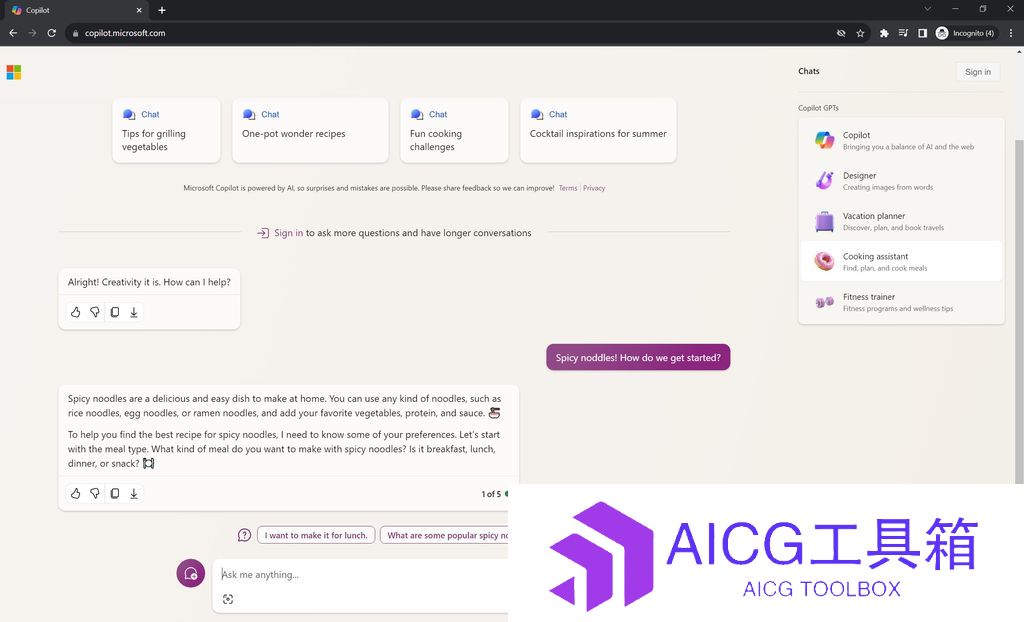Open the Fun cooking challenges chat card
Image resolution: width=1024 pixels, height=622 pixels.
(454, 131)
